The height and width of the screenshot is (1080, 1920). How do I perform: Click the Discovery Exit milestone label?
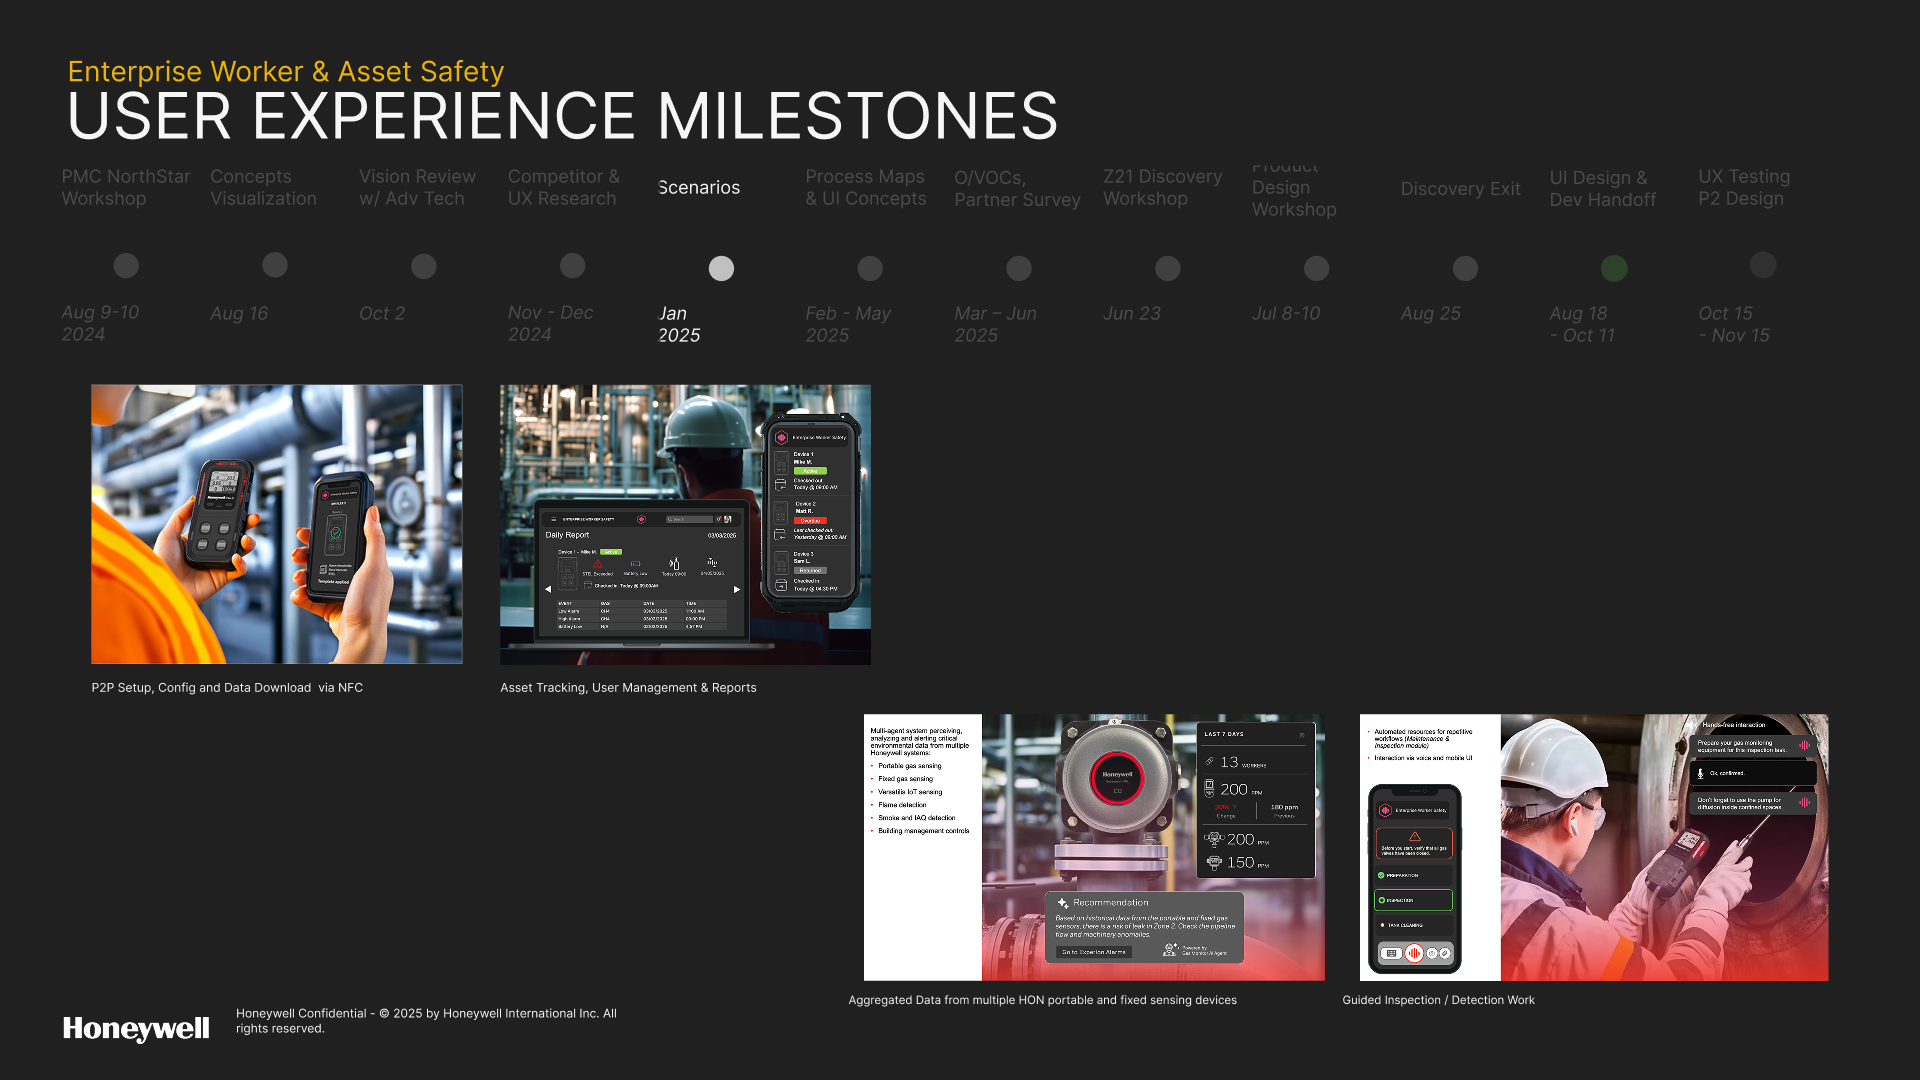pyautogui.click(x=1460, y=189)
